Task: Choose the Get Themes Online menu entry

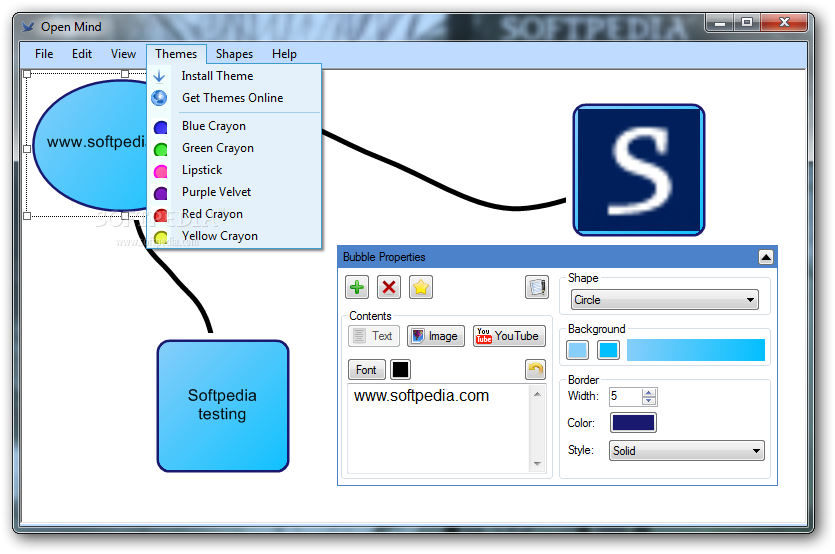Action: pos(234,98)
